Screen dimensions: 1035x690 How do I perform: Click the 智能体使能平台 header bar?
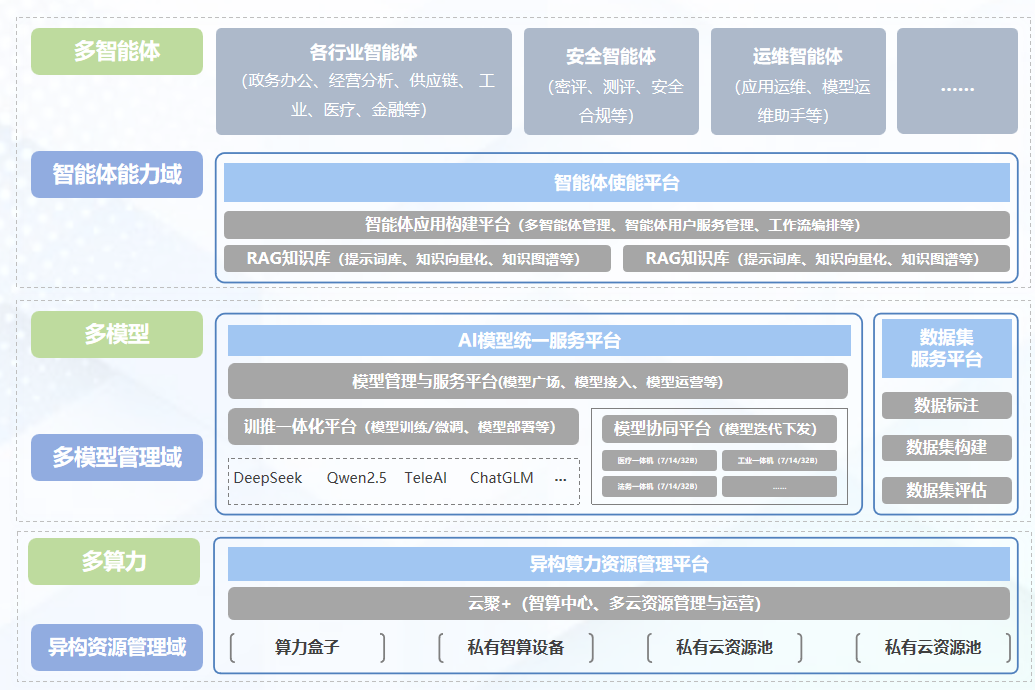tap(616, 183)
